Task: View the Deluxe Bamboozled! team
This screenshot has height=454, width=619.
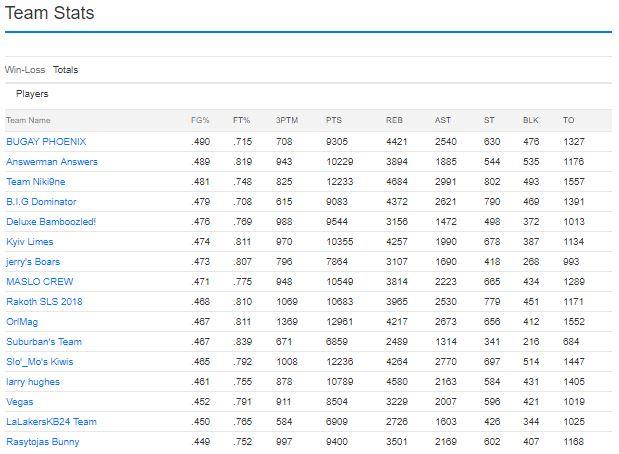Action: click(51, 222)
